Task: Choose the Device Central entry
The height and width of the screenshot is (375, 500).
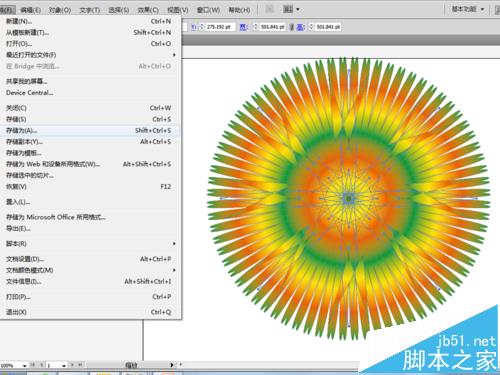Action: [90, 93]
